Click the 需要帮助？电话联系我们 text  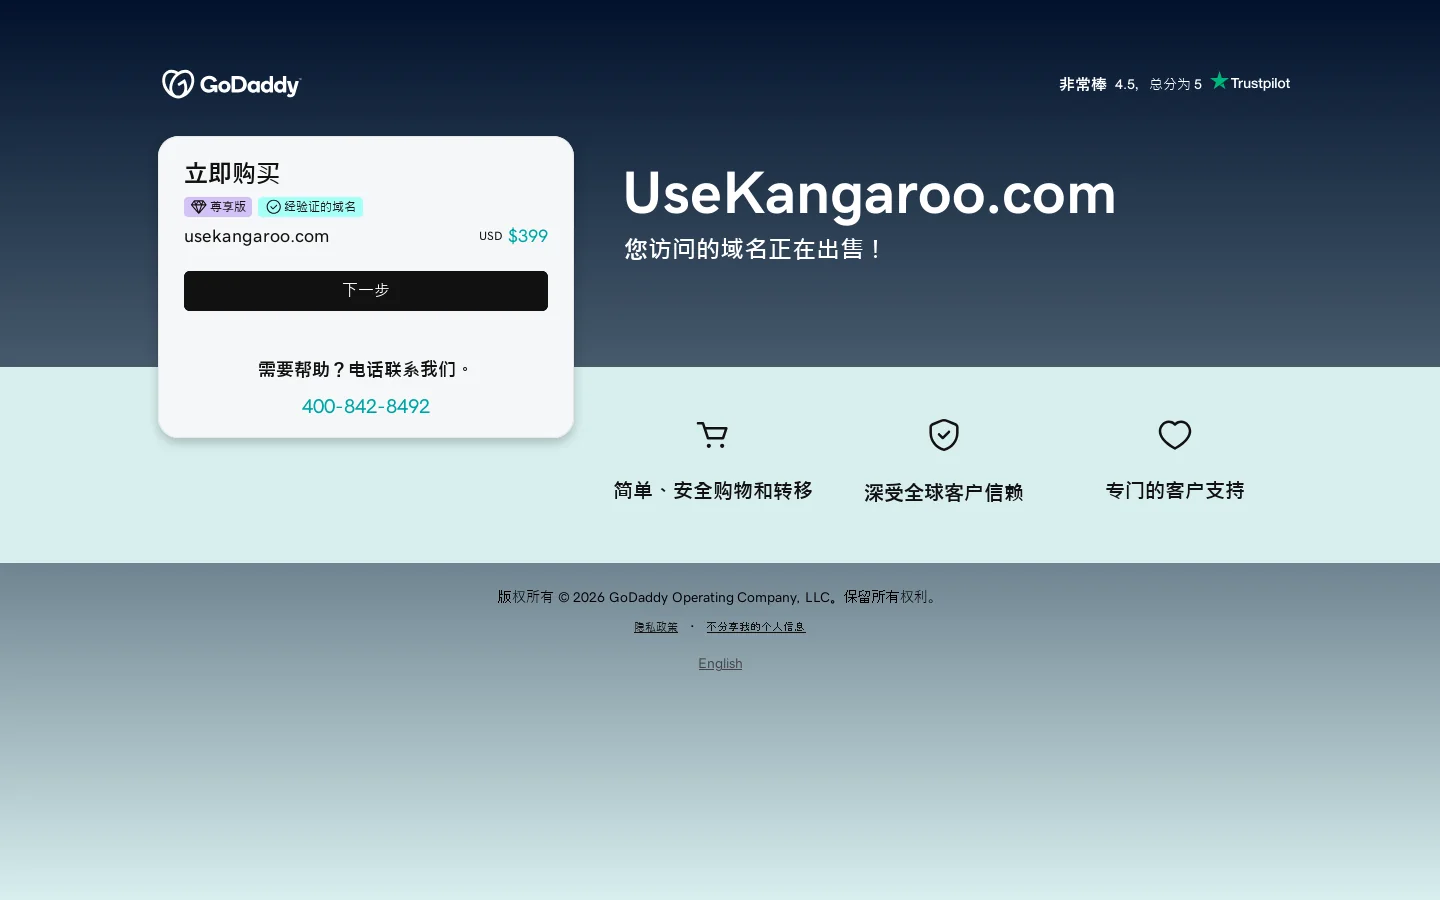pyautogui.click(x=366, y=370)
